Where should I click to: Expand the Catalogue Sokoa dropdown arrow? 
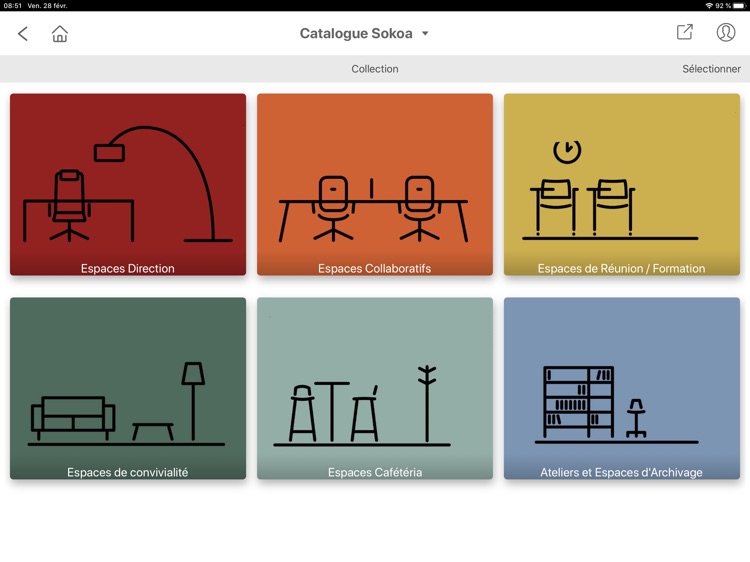pyautogui.click(x=425, y=33)
